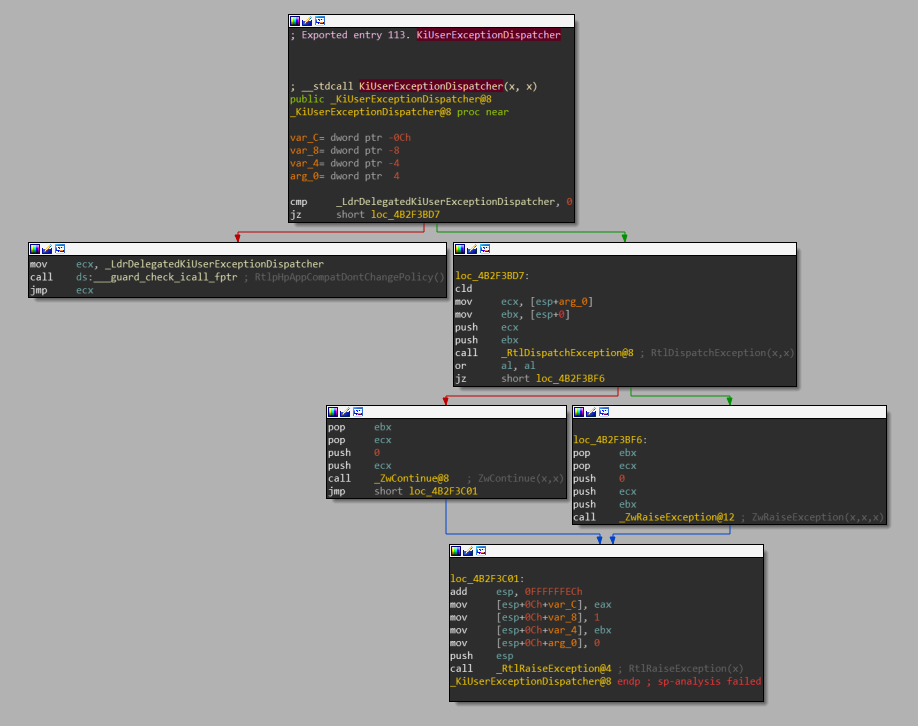Click set node color icon on entry node

(x=295, y=21)
